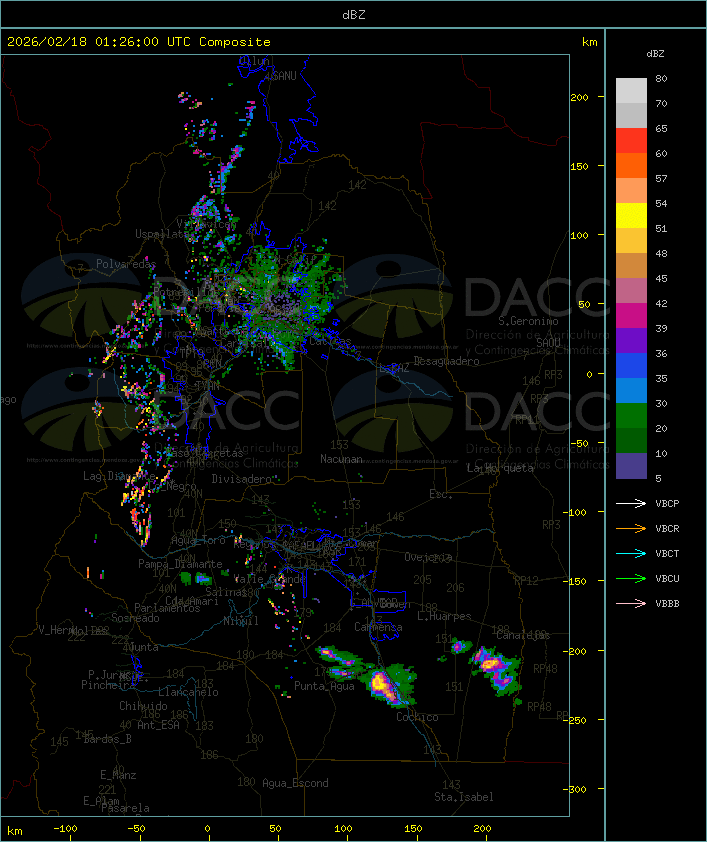Click the L.Huarpes map label
This screenshot has width=707, height=842.
(x=444, y=616)
